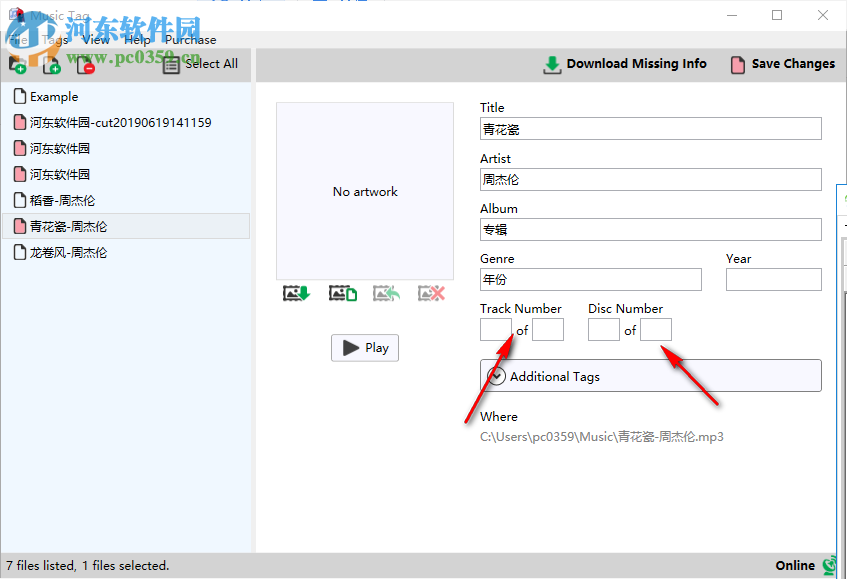The image size is (847, 579).
Task: Open the File menu
Action: 18,40
